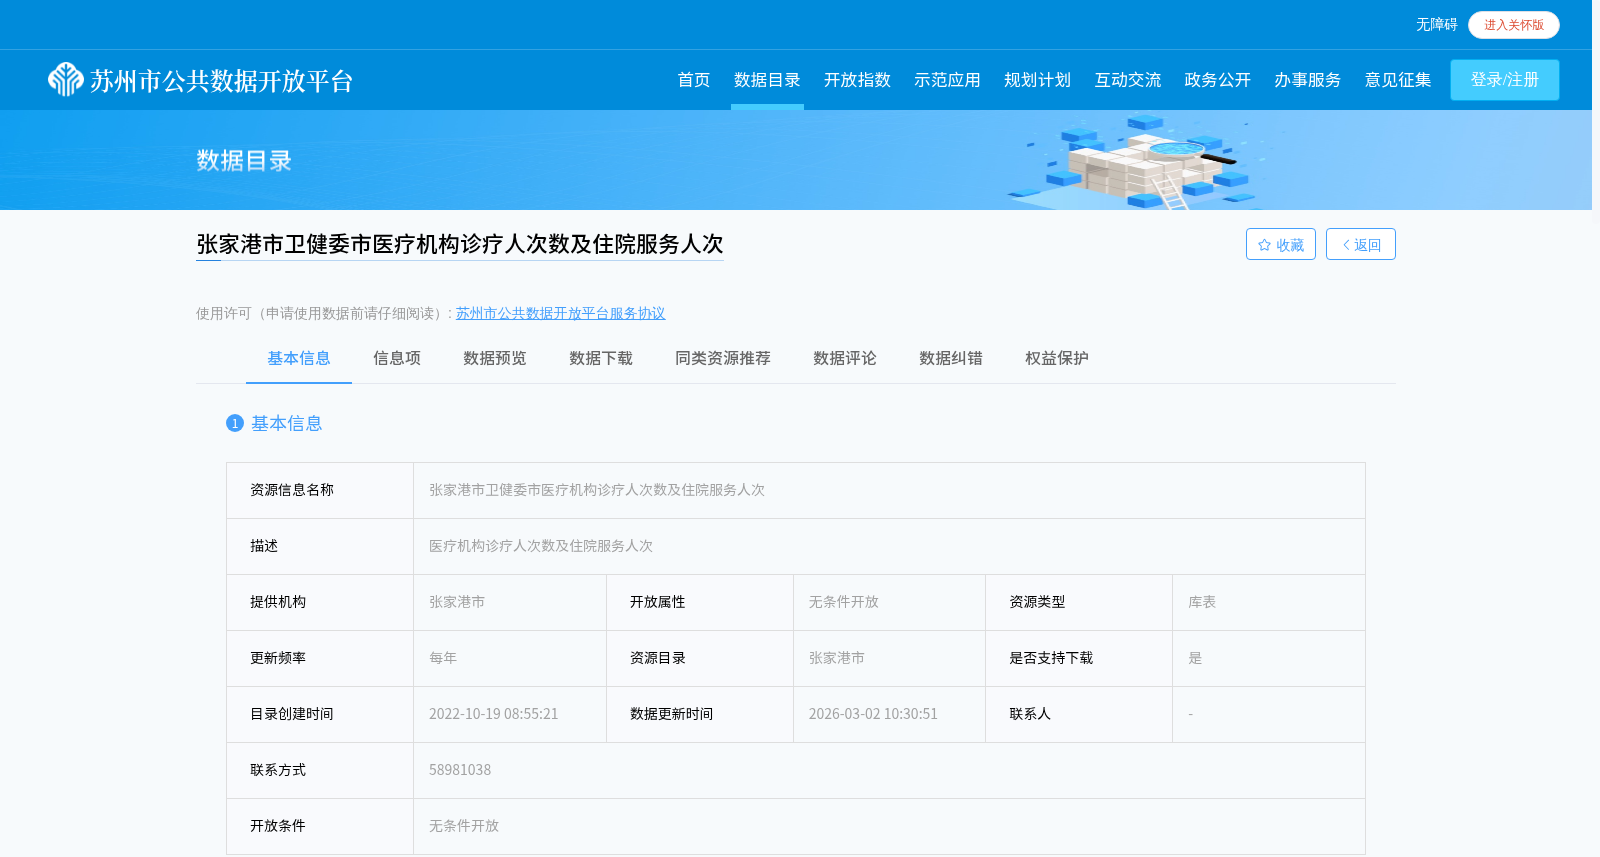Click the 是否支持下载 value 是
Screen dimensions: 1600x857
coord(1195,658)
